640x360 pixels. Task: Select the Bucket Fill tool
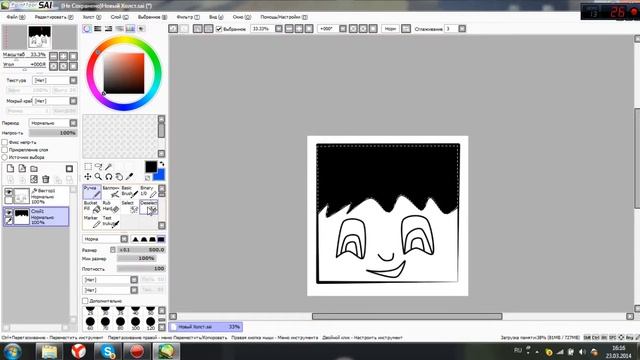92,207
